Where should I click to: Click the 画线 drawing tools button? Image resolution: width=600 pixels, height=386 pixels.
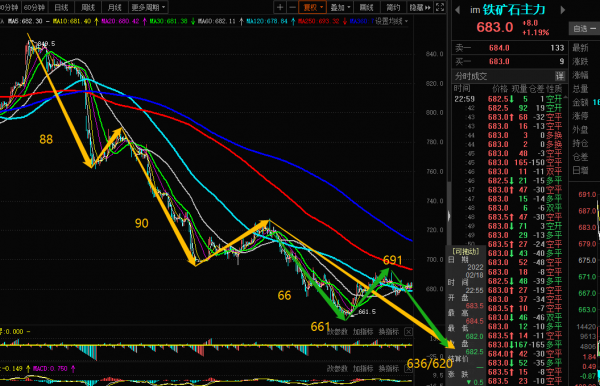tap(367, 7)
